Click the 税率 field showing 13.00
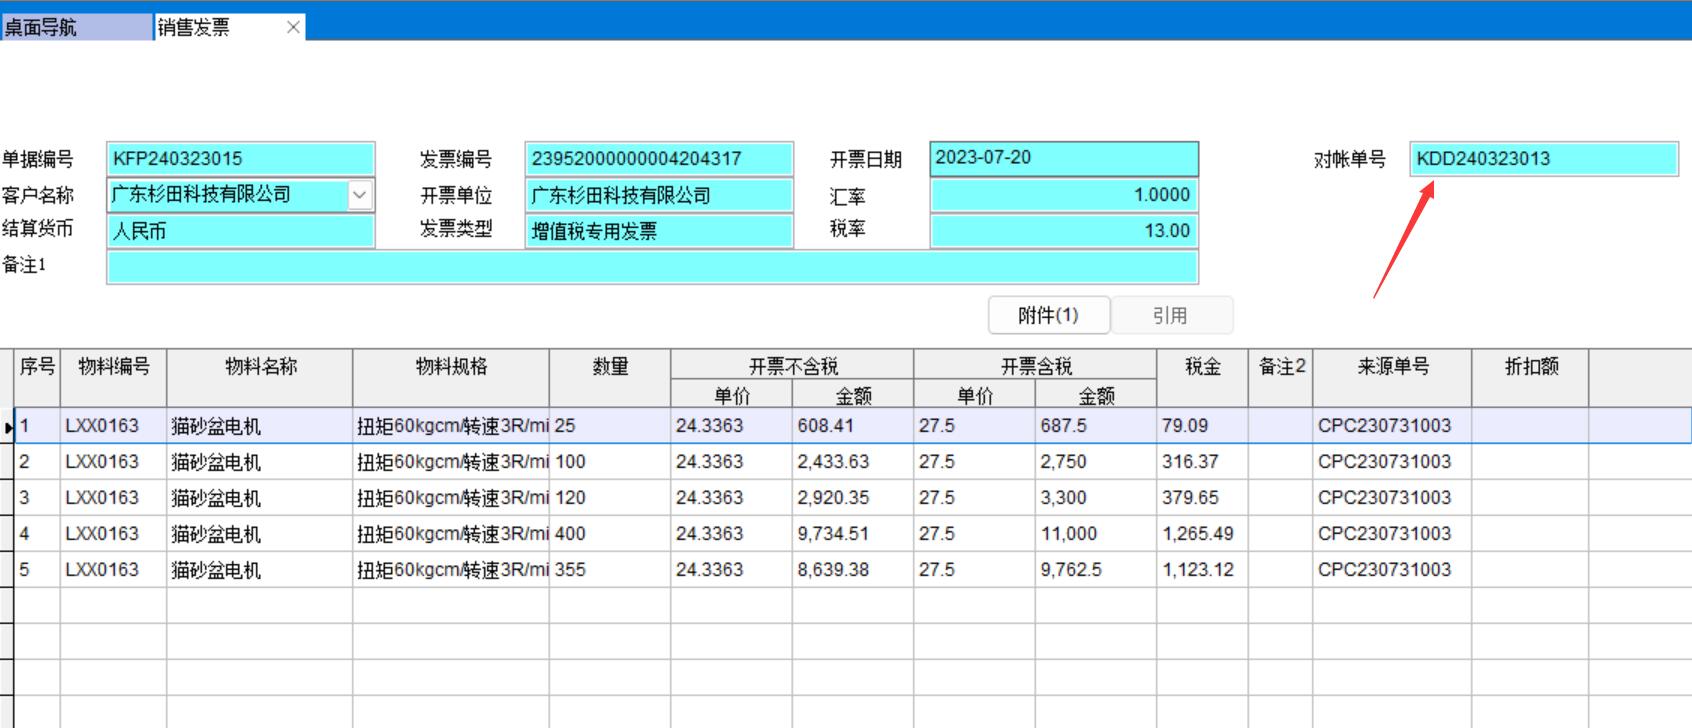 pyautogui.click(x=1063, y=231)
